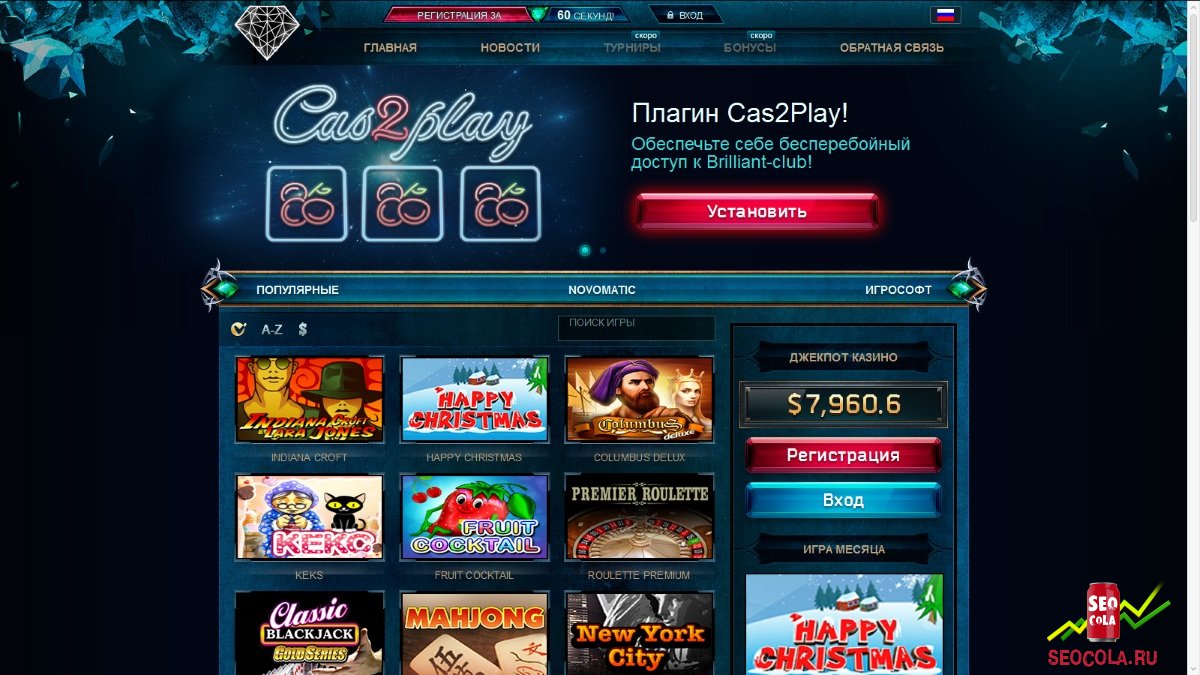Open the Fruit Cocktail game thumbnail
1200x675 pixels.
tap(475, 516)
